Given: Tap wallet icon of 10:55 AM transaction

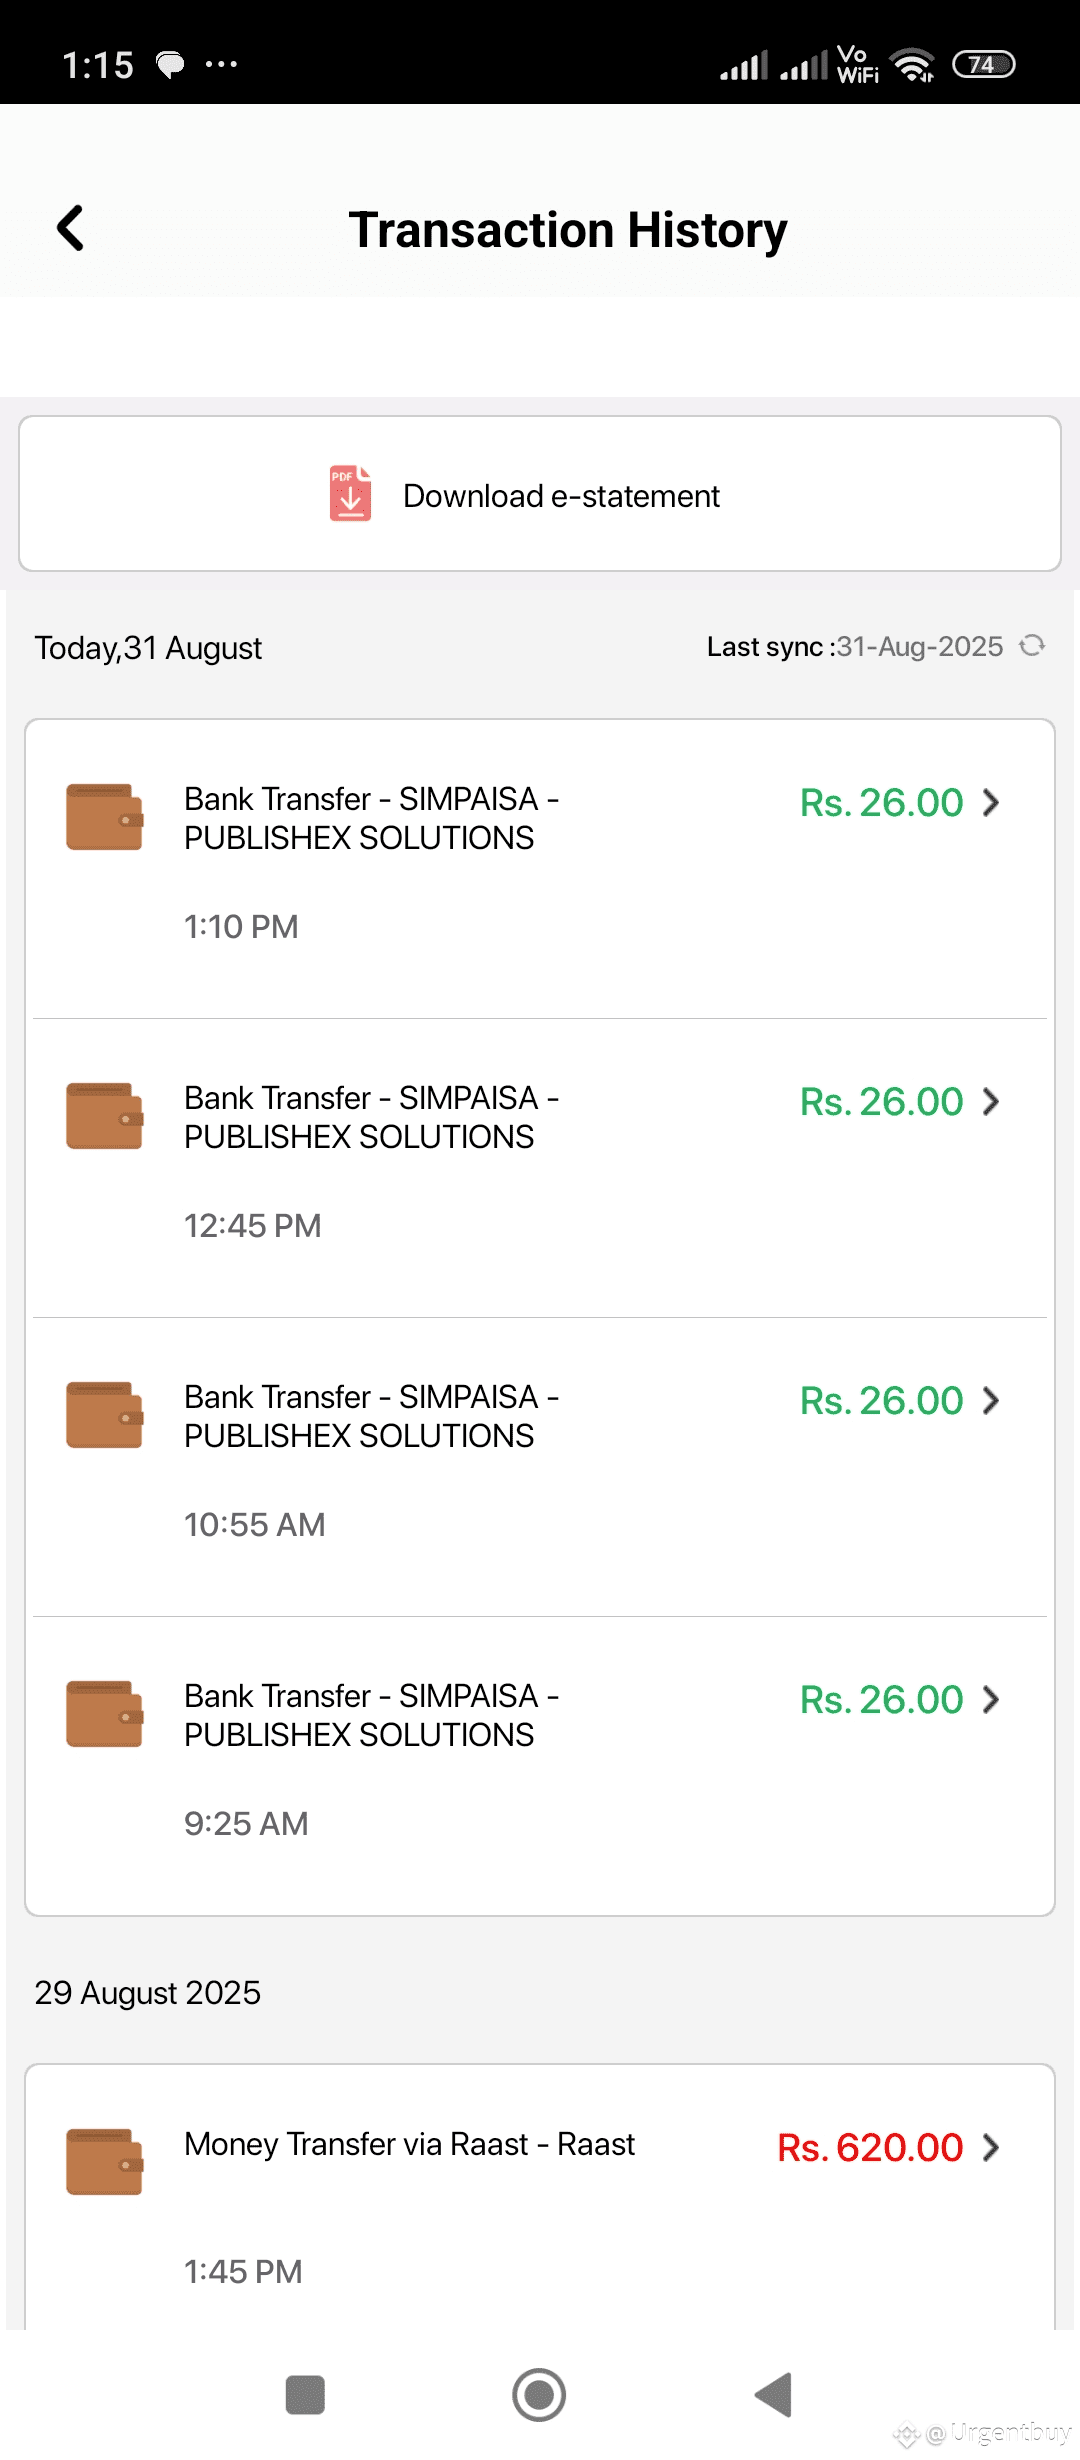Looking at the screenshot, I should (104, 1415).
